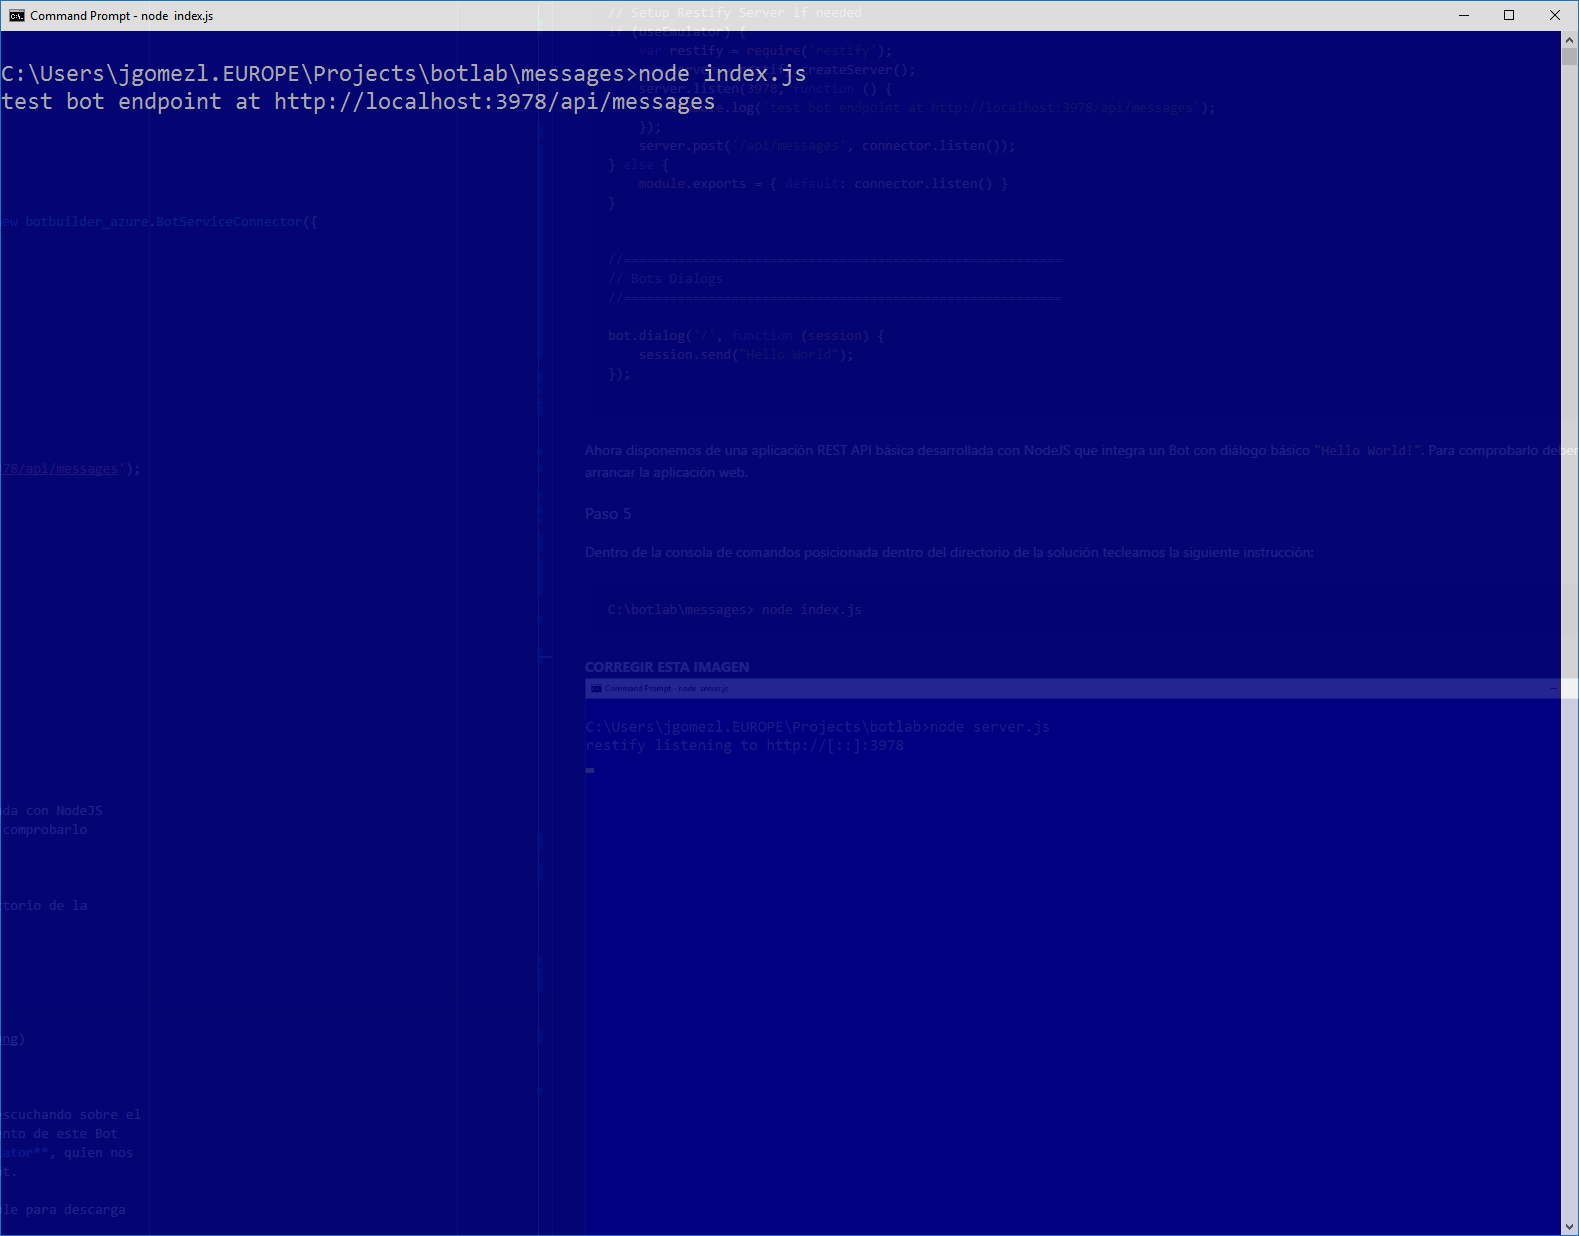
Task: Open the Command Prompt system menu icon
Action: [x=16, y=15]
